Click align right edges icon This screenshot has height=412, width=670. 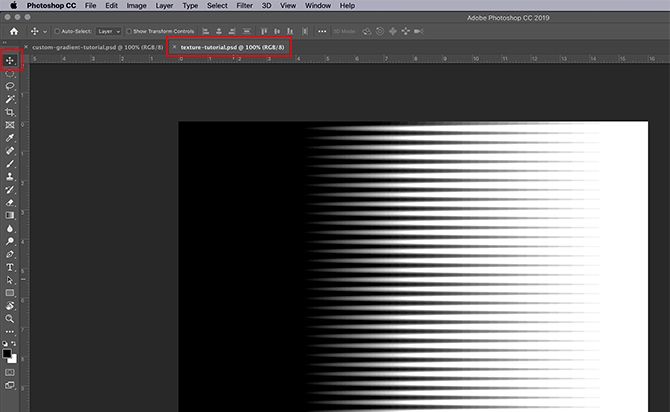pyautogui.click(x=232, y=31)
